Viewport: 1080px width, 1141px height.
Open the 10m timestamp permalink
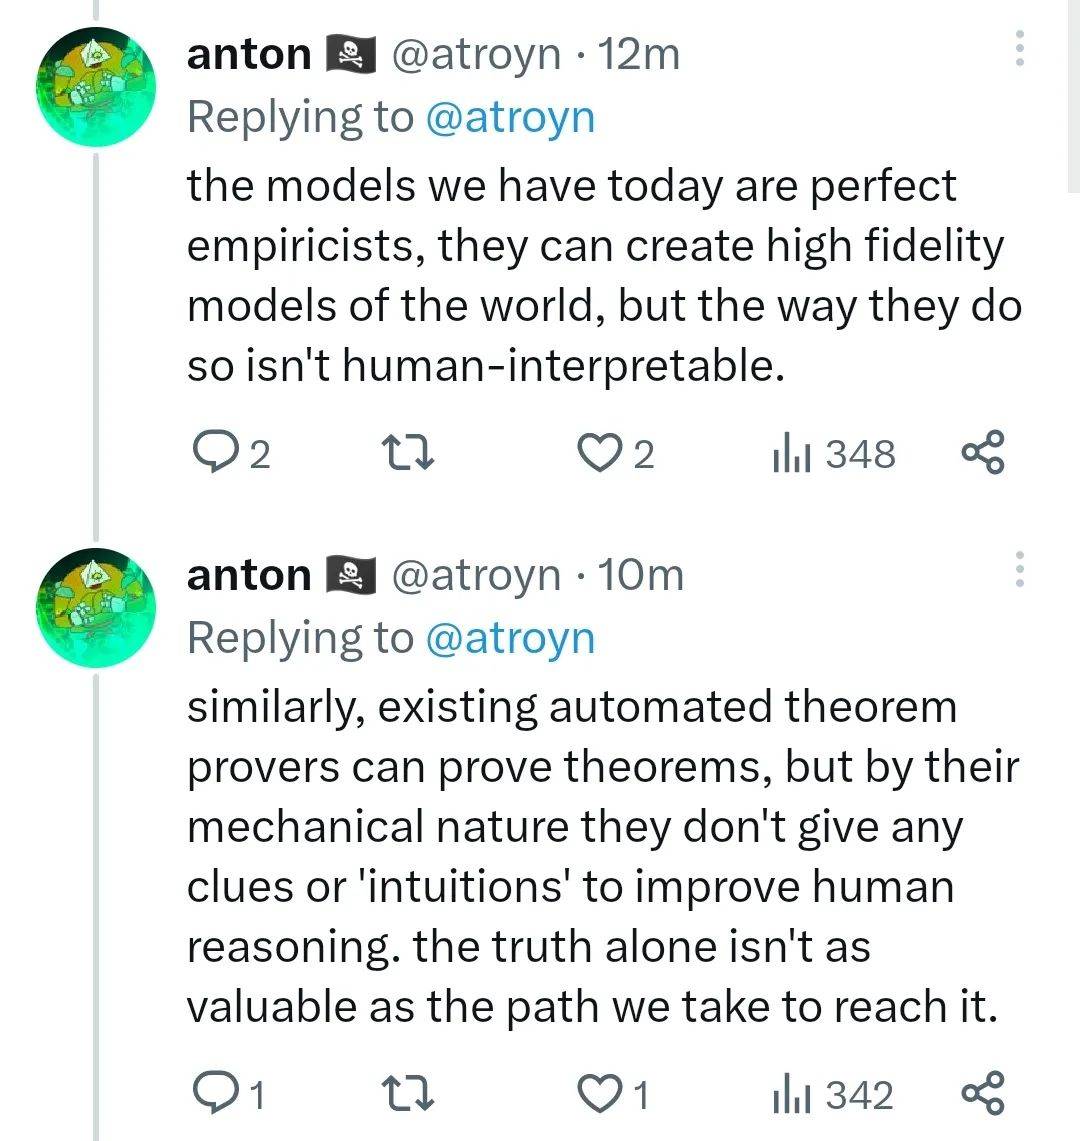pyautogui.click(x=640, y=574)
